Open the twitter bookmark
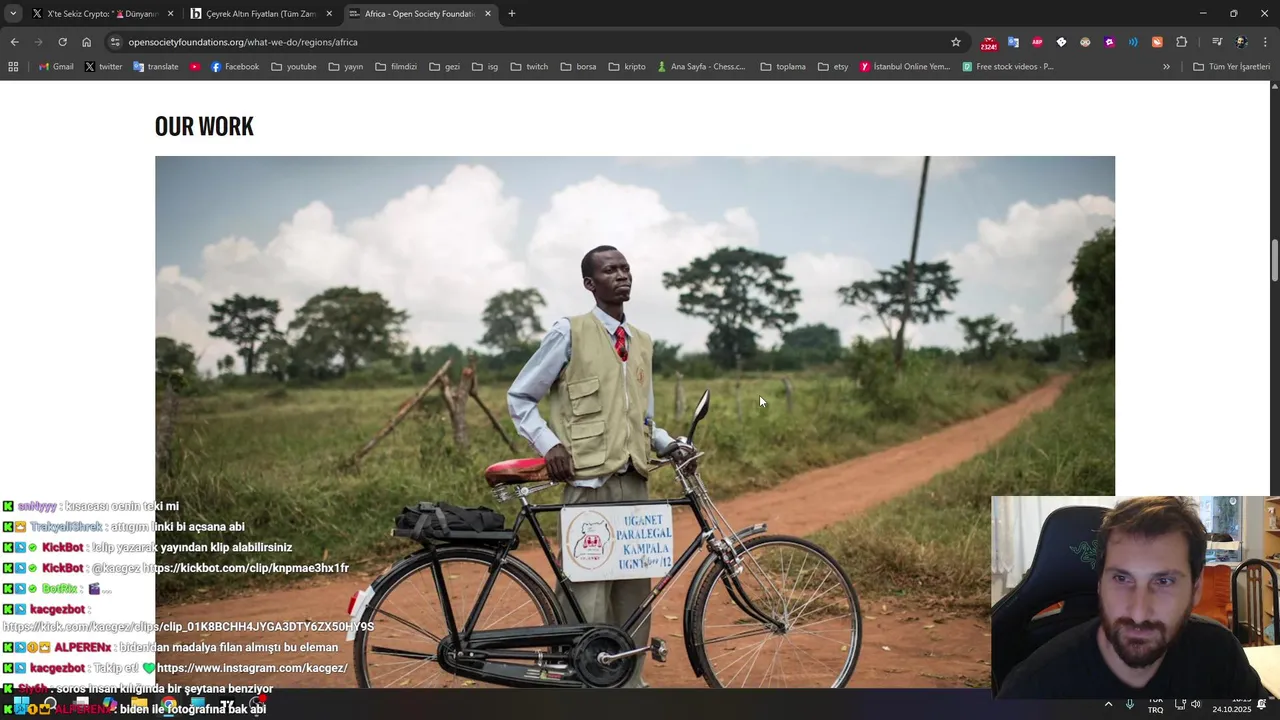Screen dimensions: 1280x720 pyautogui.click(x=104, y=67)
